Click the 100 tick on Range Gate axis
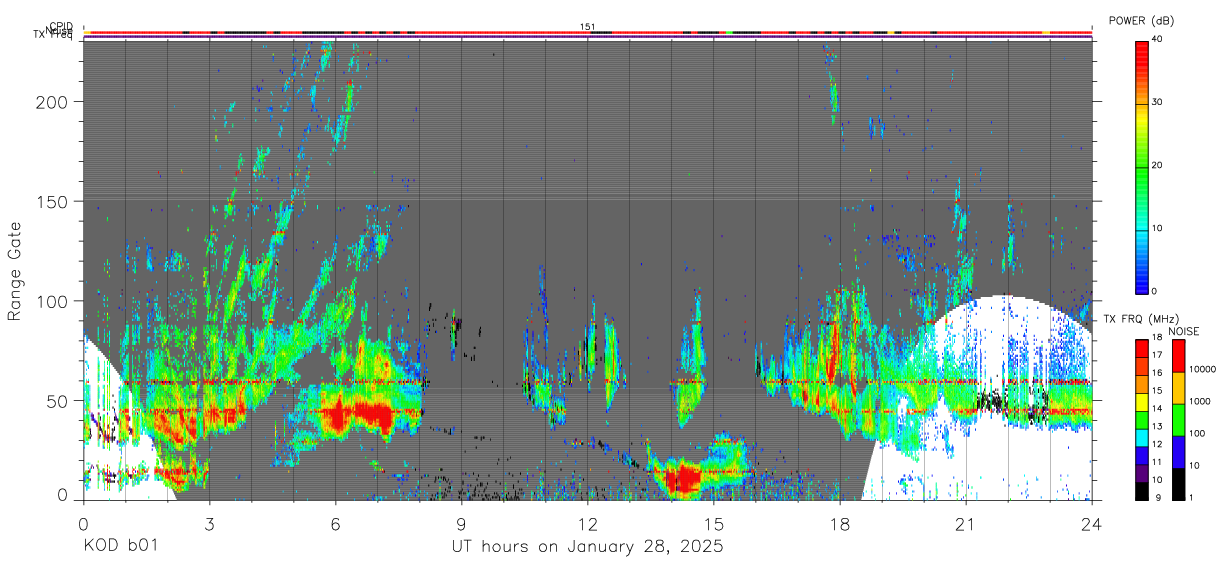Screen dimensions: 1228x567 54,301
